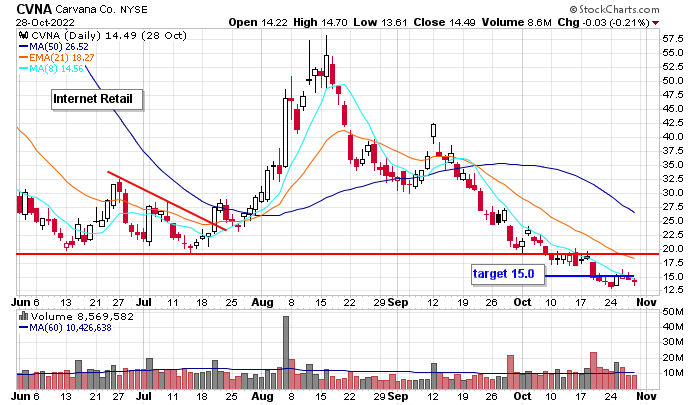This screenshot has width=700, height=405.
Task: Click the Volume 8,569,582 legend text
Action: click(x=82, y=317)
